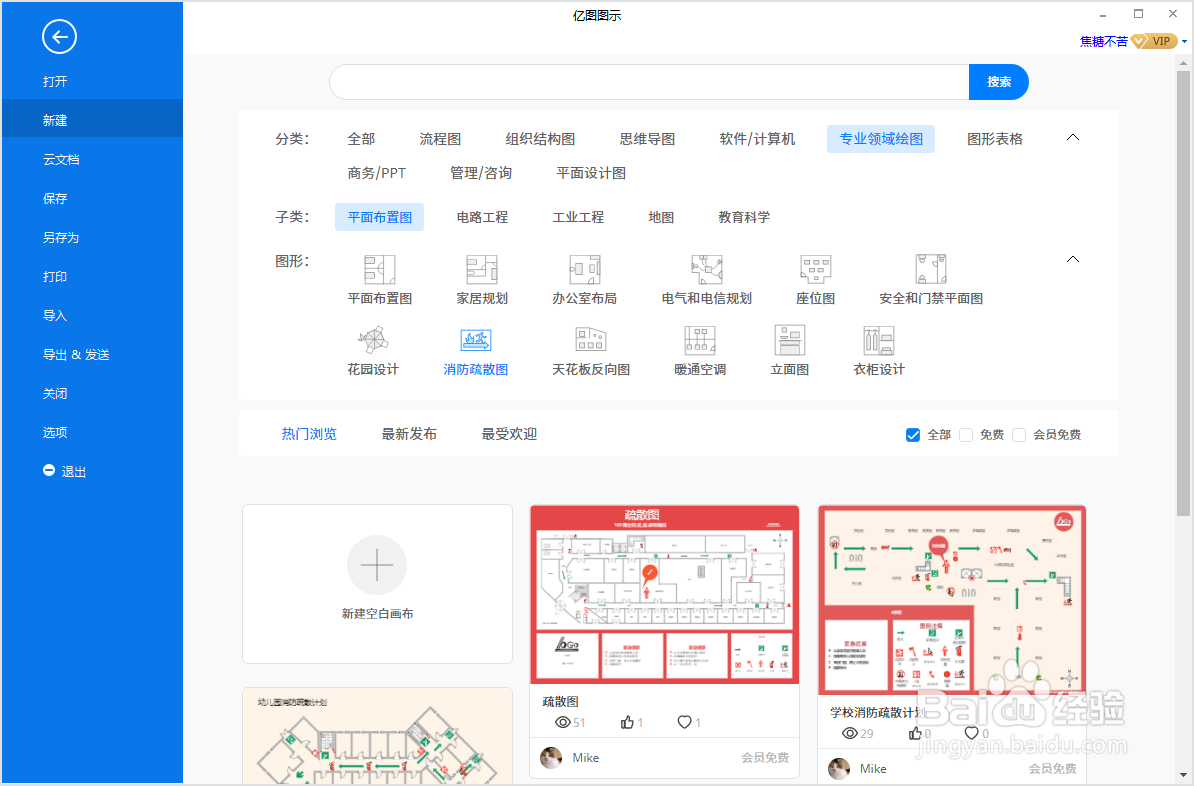Image resolution: width=1194 pixels, height=786 pixels.
Task: Click the views eye icon on 疏散图
Action: (563, 722)
